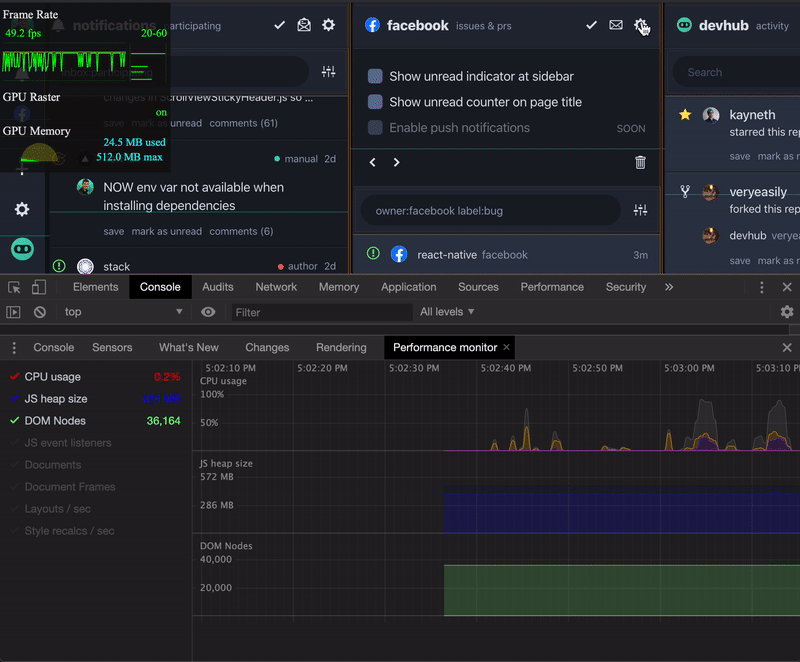The image size is (800, 662).
Task: Expand more DevTools tabs chevron
Action: 669,287
